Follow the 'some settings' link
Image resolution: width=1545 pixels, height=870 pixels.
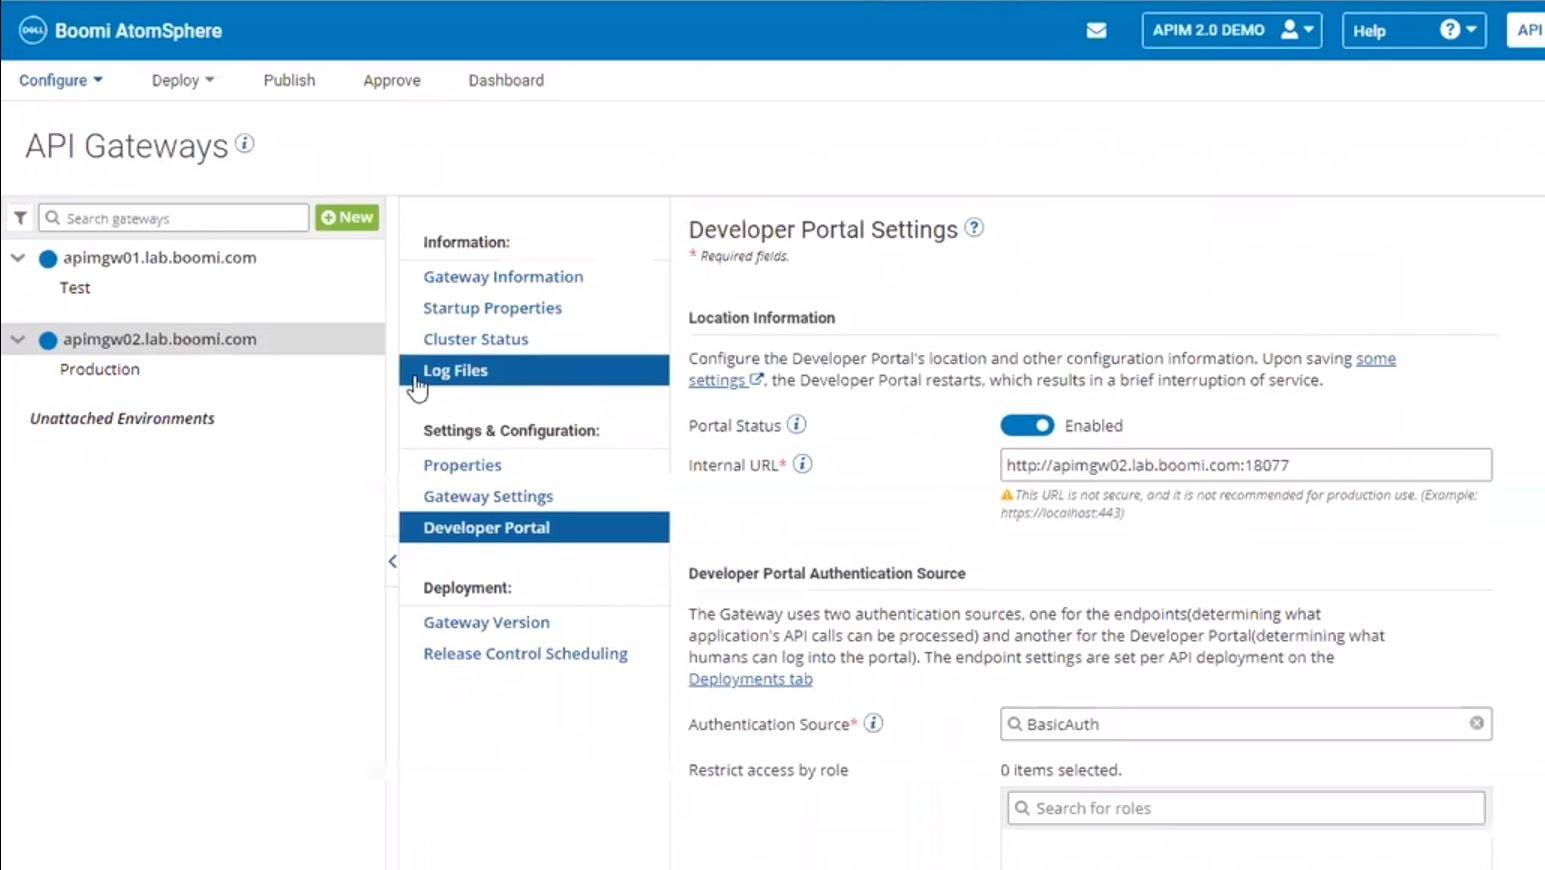1375,358
